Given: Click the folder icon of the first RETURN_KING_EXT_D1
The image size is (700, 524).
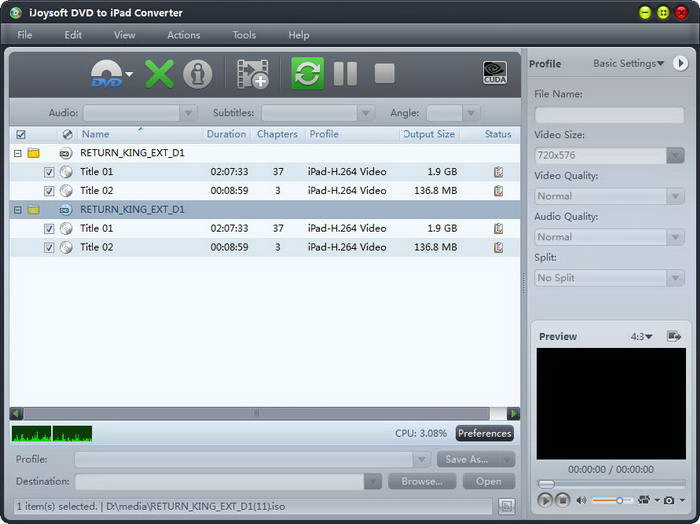Looking at the screenshot, I should click(x=33, y=153).
